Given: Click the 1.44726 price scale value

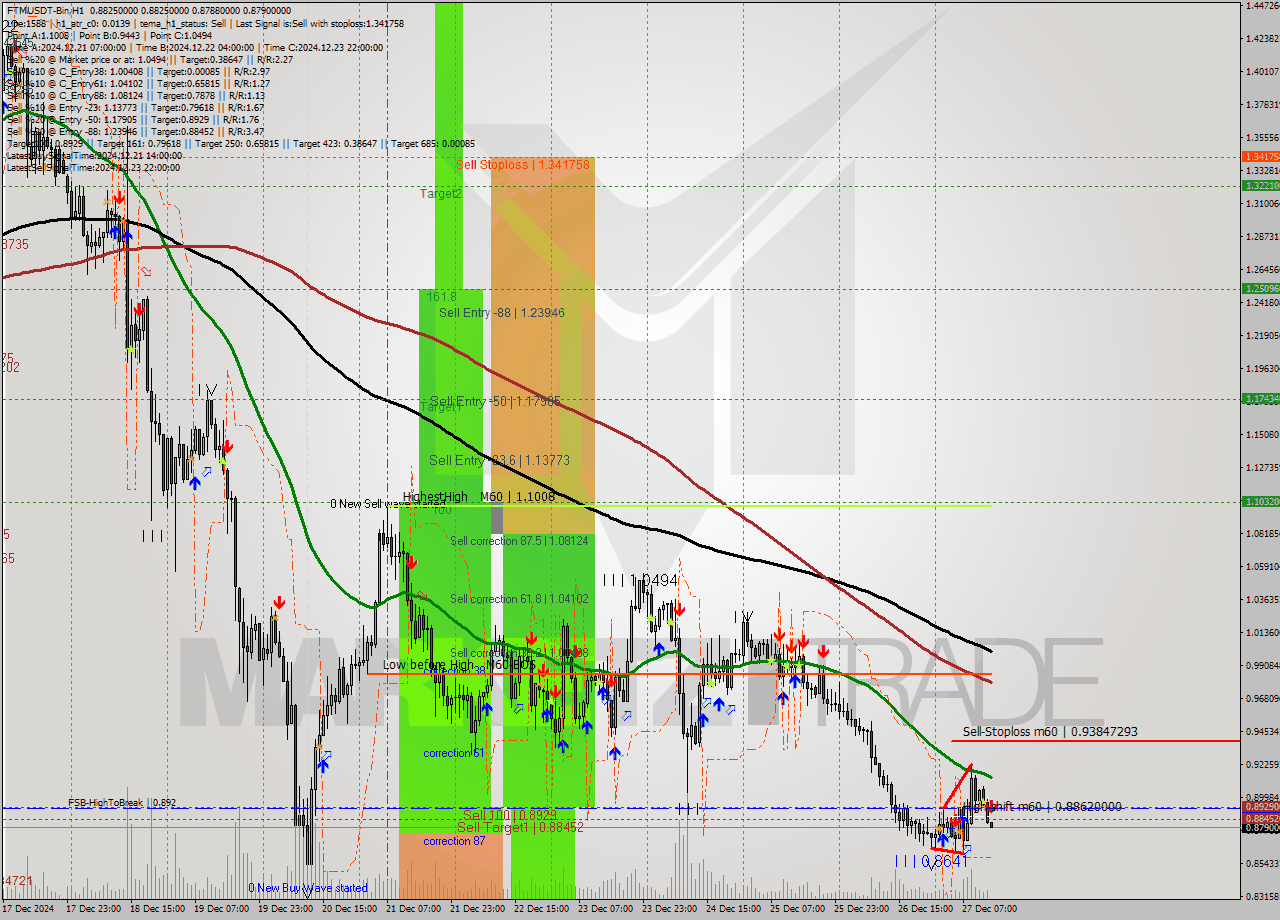Looking at the screenshot, I should pyautogui.click(x=1262, y=6).
